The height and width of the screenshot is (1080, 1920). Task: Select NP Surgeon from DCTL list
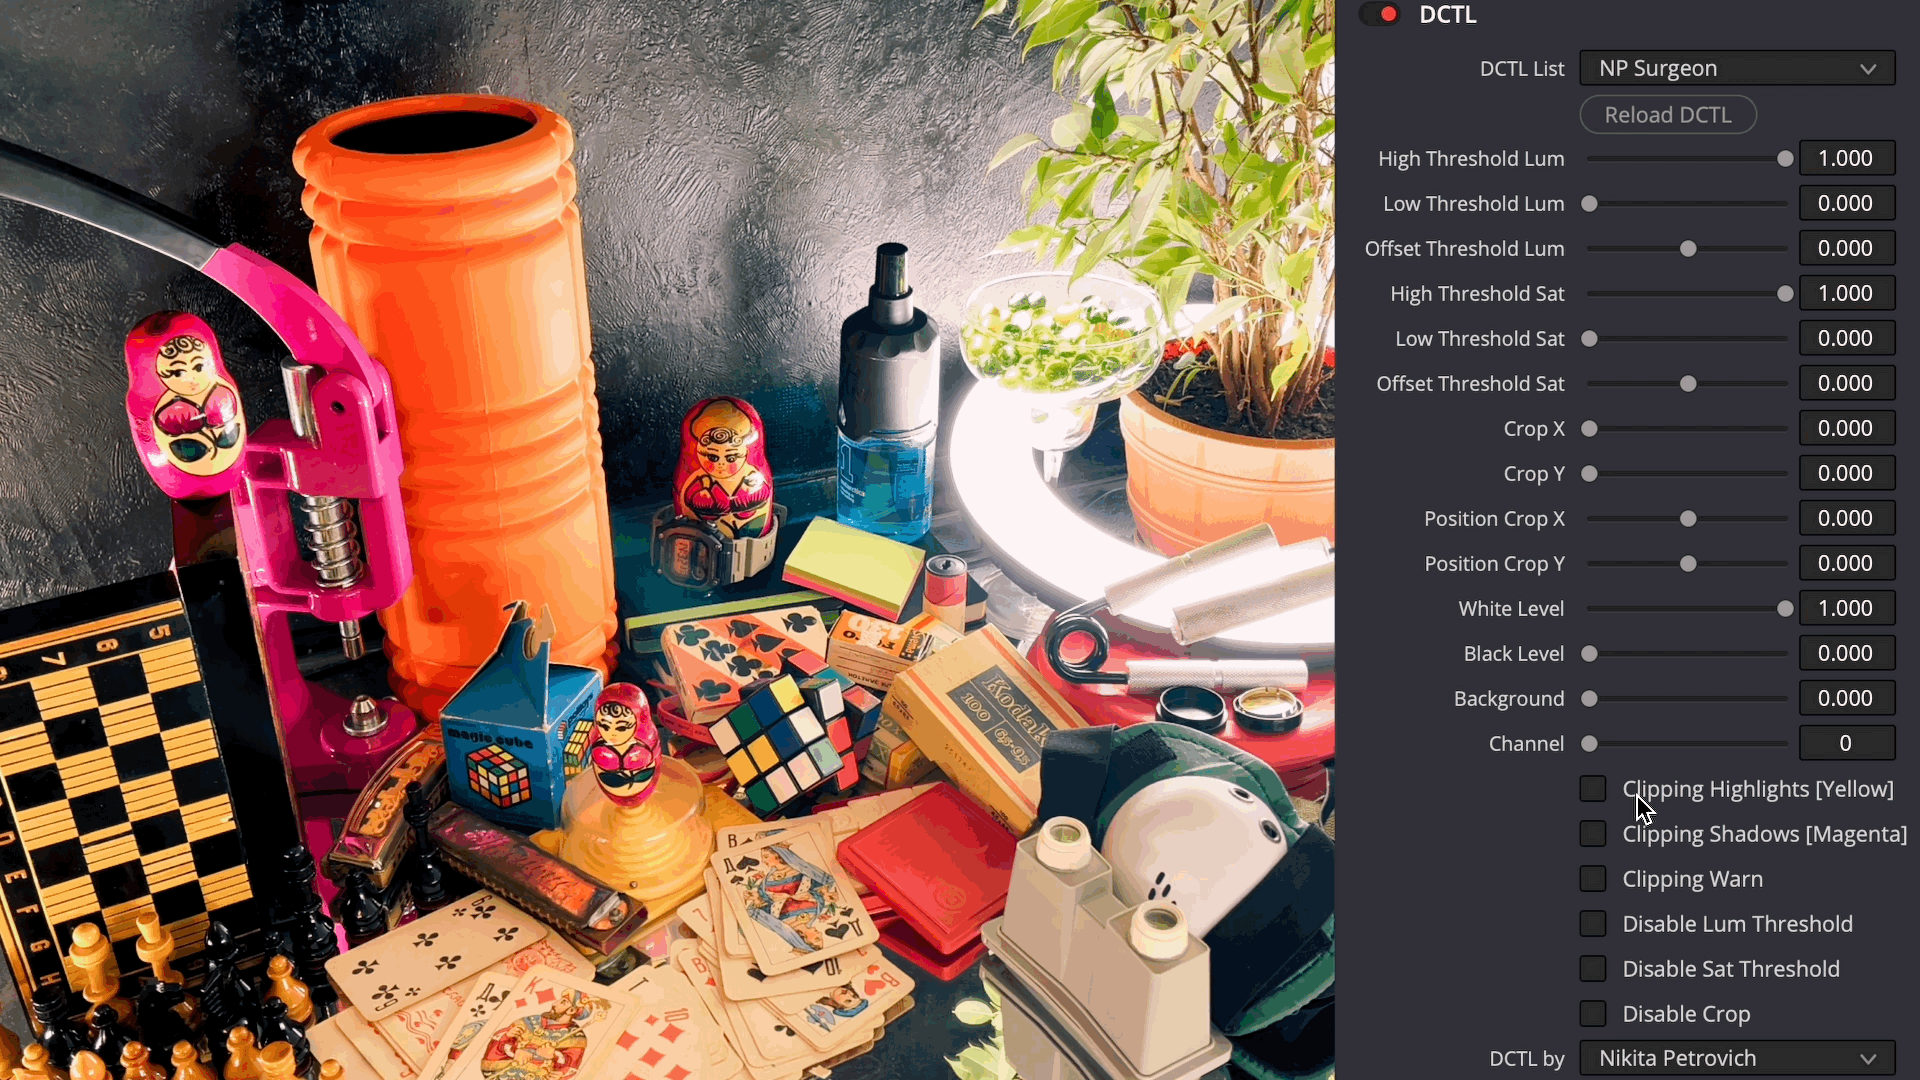[x=1735, y=67]
